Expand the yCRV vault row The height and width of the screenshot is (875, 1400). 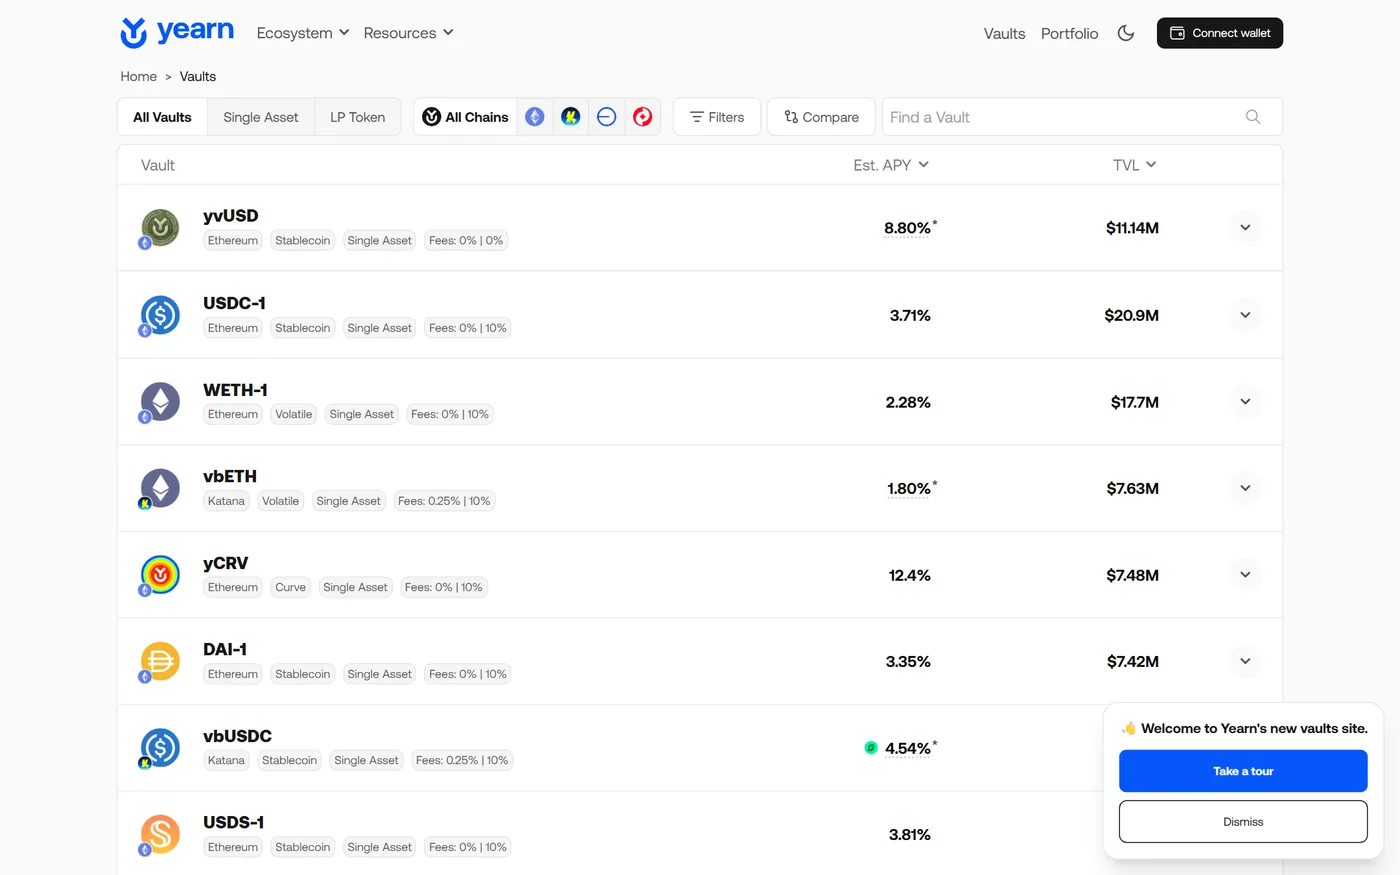1245,575
